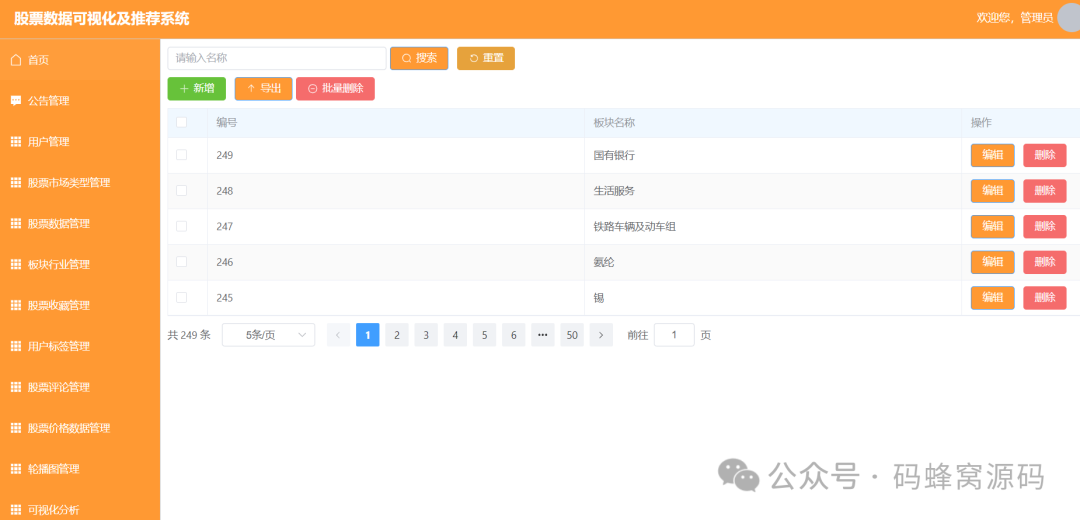Open 可视化分析 menu item
Screen dimensions: 1080x520
pos(80,510)
